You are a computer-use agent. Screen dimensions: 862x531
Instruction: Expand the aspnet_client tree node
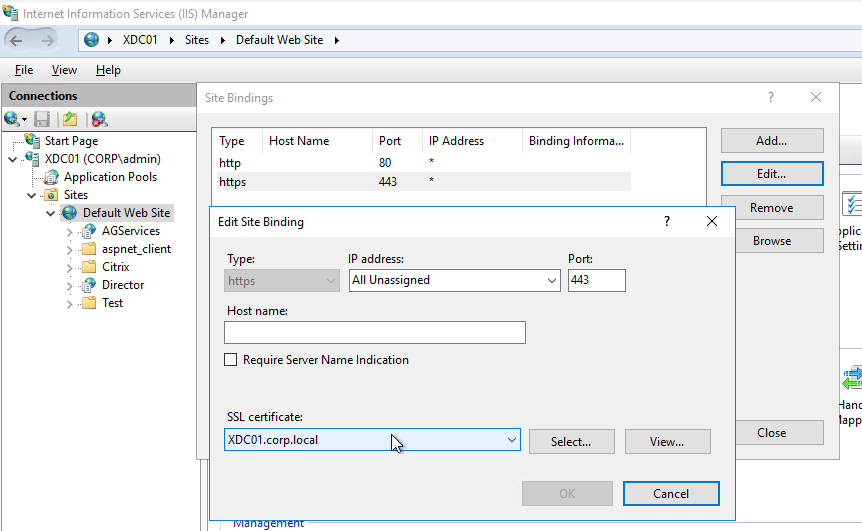69,250
